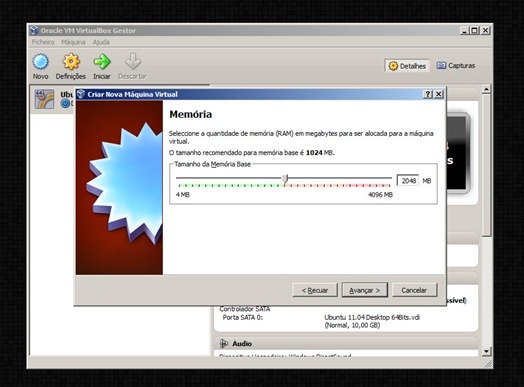Click the Audio section speaker icon
The width and height of the screenshot is (524, 387).
coord(224,343)
